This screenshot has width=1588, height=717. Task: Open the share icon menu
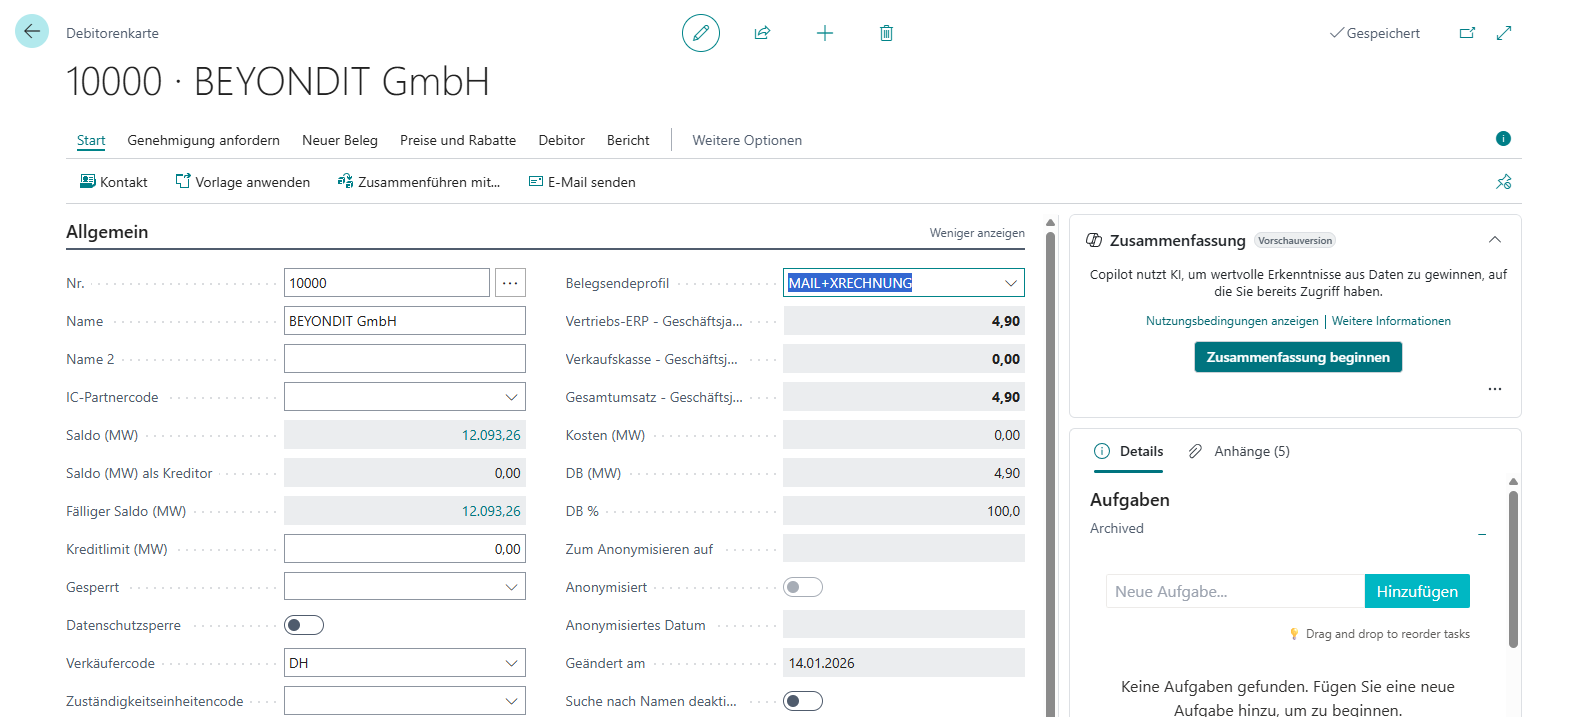pos(762,33)
